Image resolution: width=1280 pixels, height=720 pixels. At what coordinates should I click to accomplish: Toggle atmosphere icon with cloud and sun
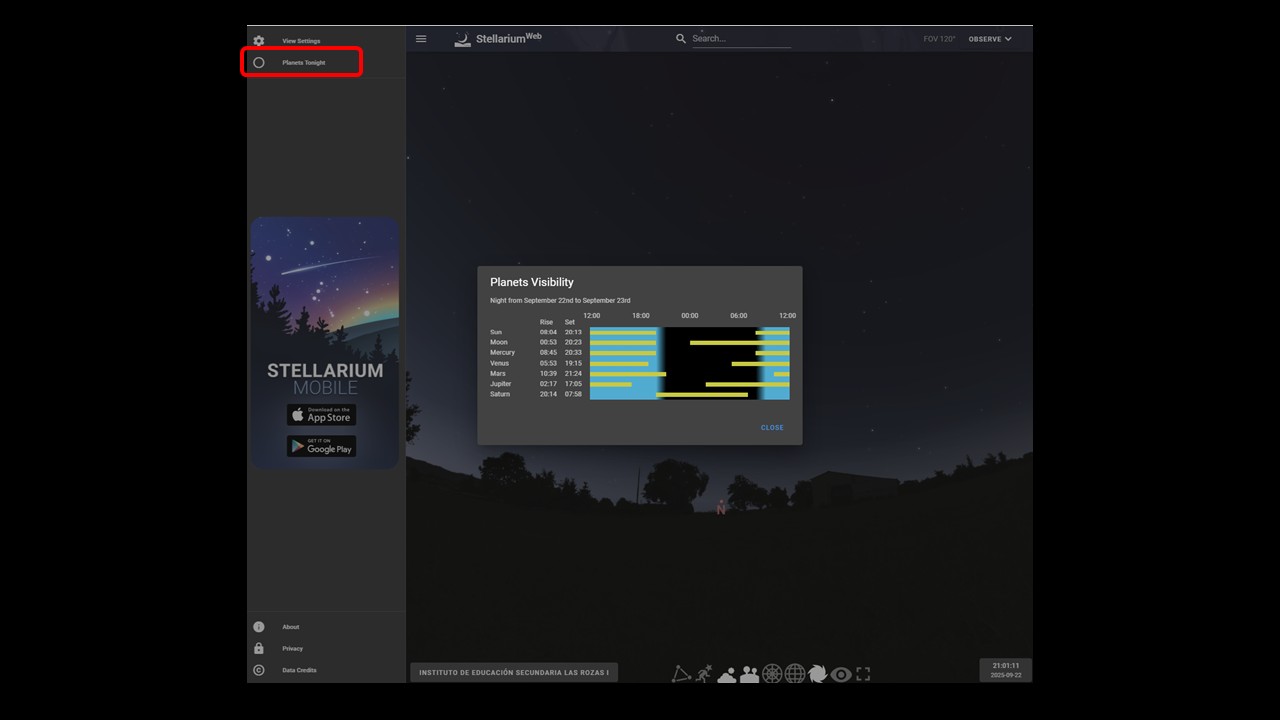tap(726, 674)
